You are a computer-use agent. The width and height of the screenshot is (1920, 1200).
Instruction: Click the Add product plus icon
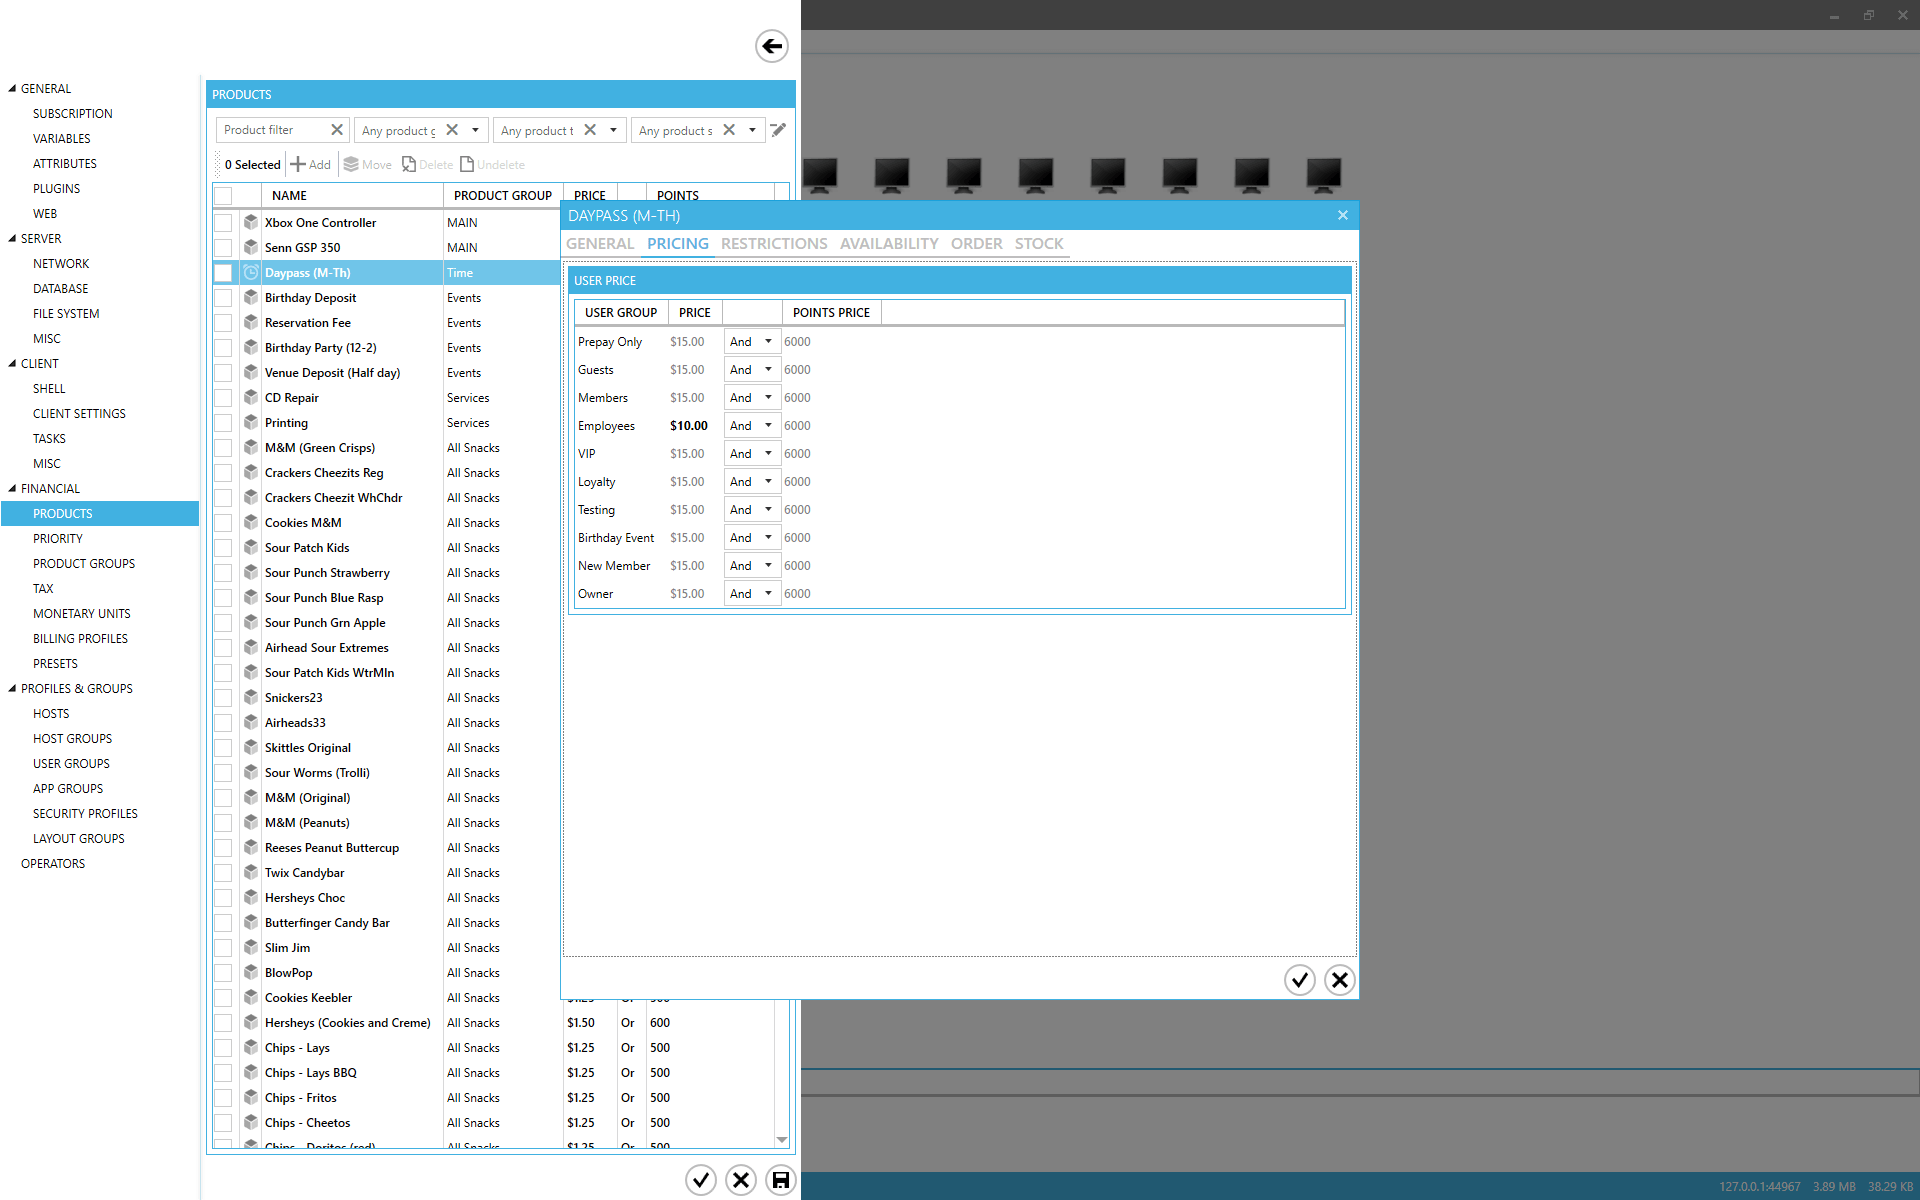click(298, 164)
